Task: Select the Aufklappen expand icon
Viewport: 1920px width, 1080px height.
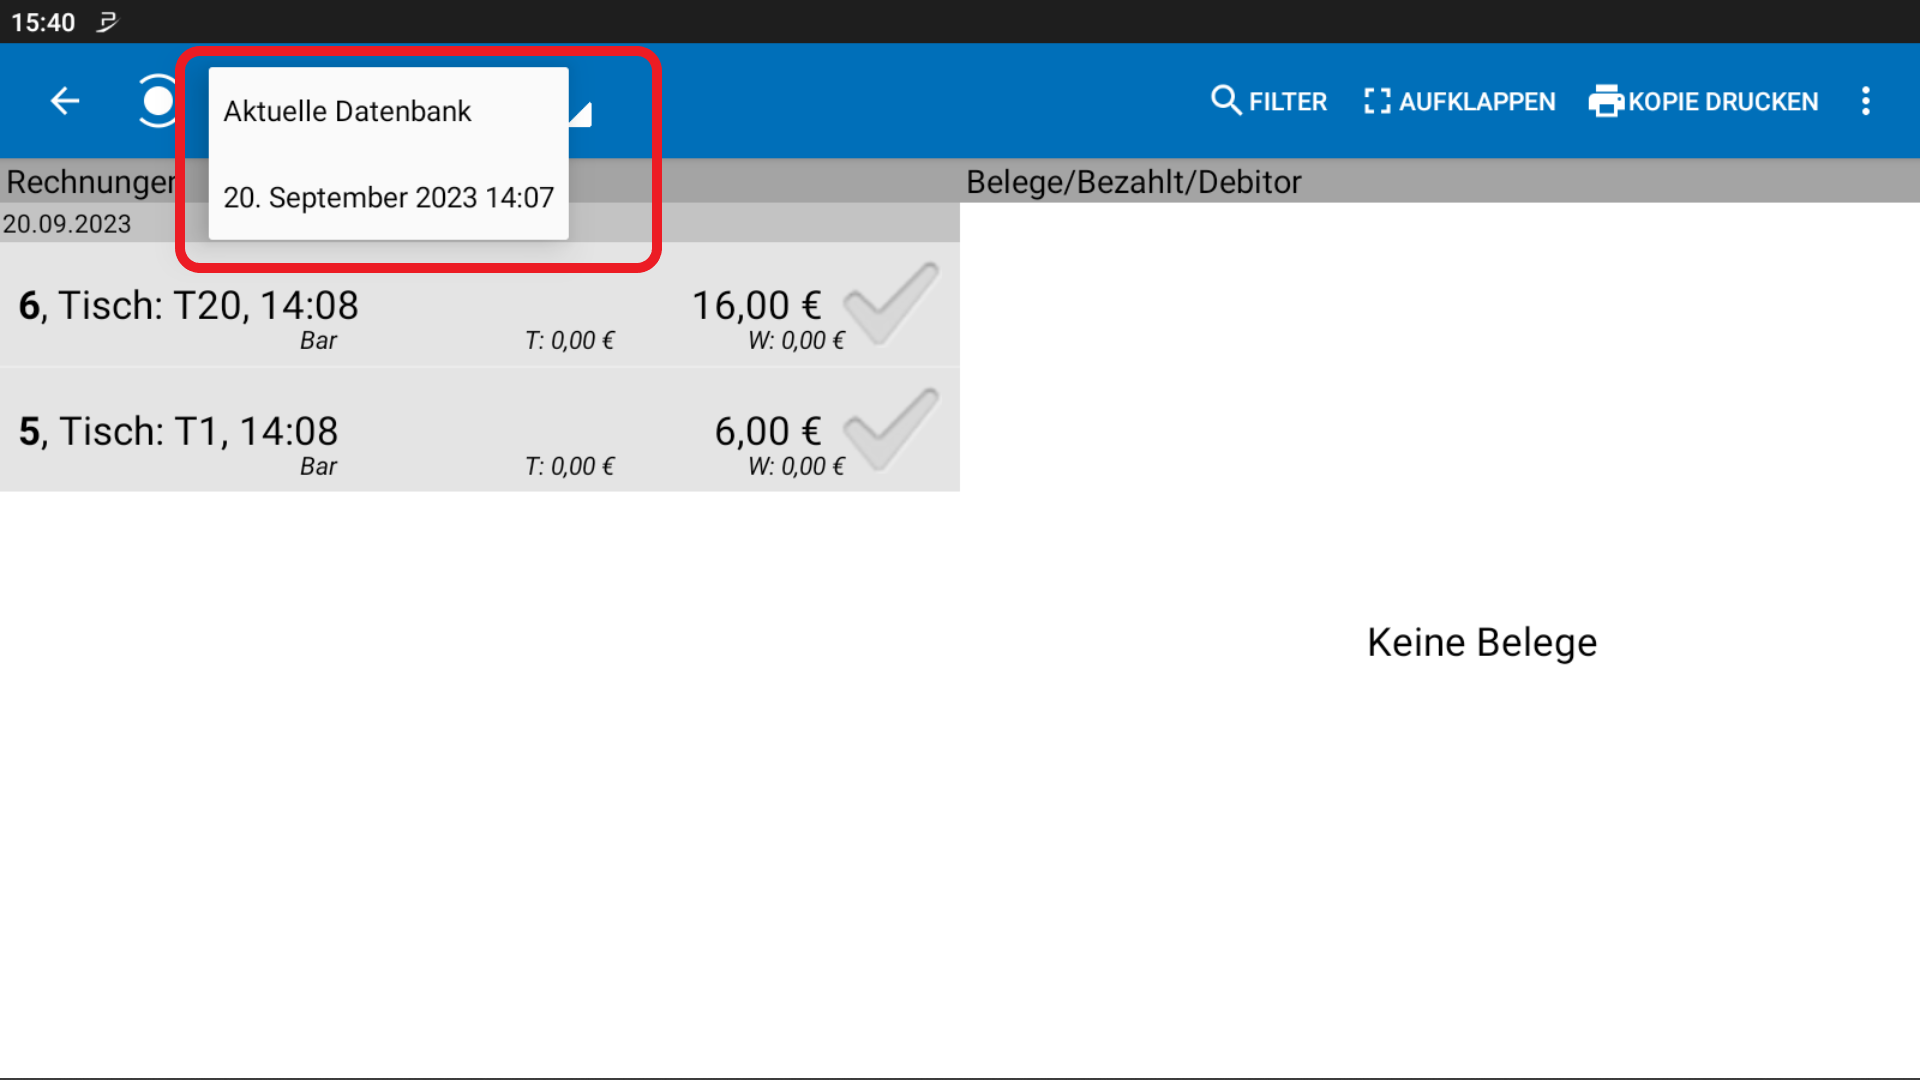Action: [1377, 100]
